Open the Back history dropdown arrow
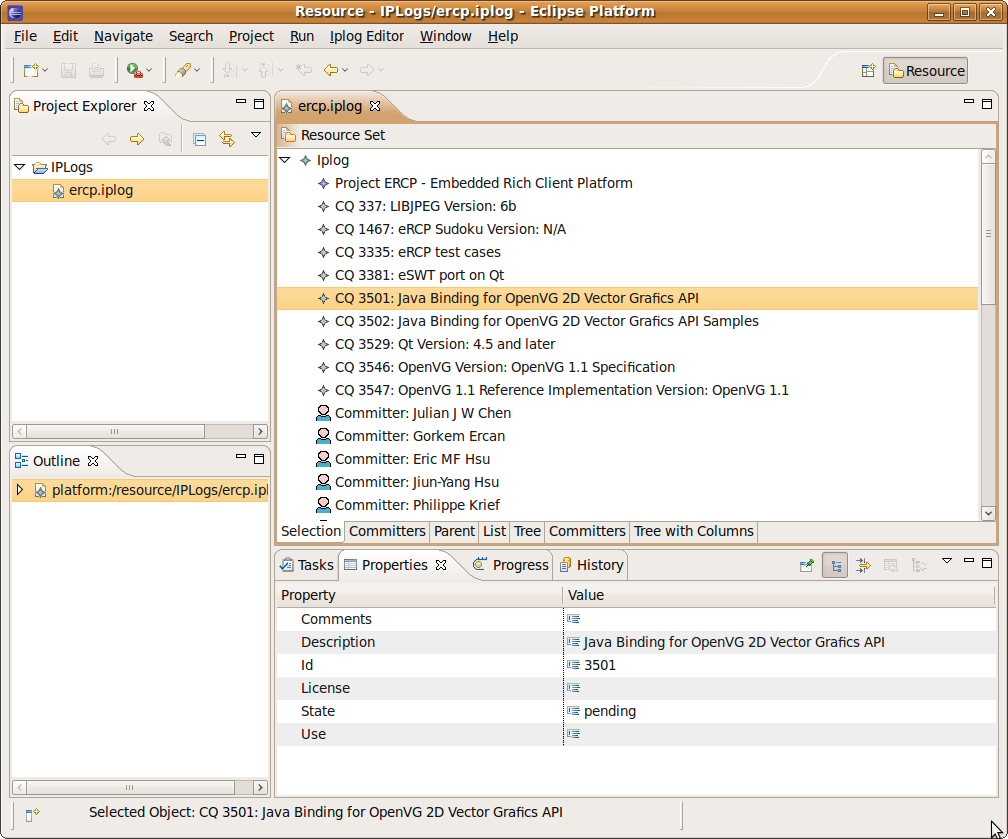Screen dimensions: 1008x839 point(345,70)
